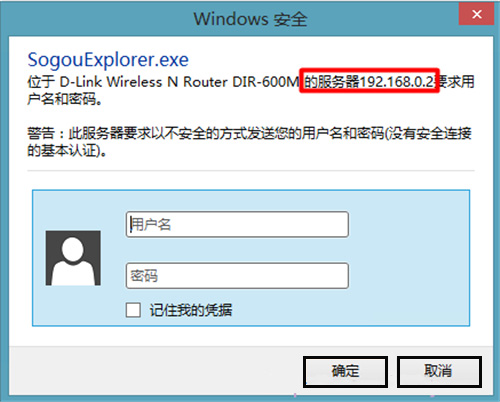Click the 用户名 username input field
The image size is (500, 402).
[237, 224]
